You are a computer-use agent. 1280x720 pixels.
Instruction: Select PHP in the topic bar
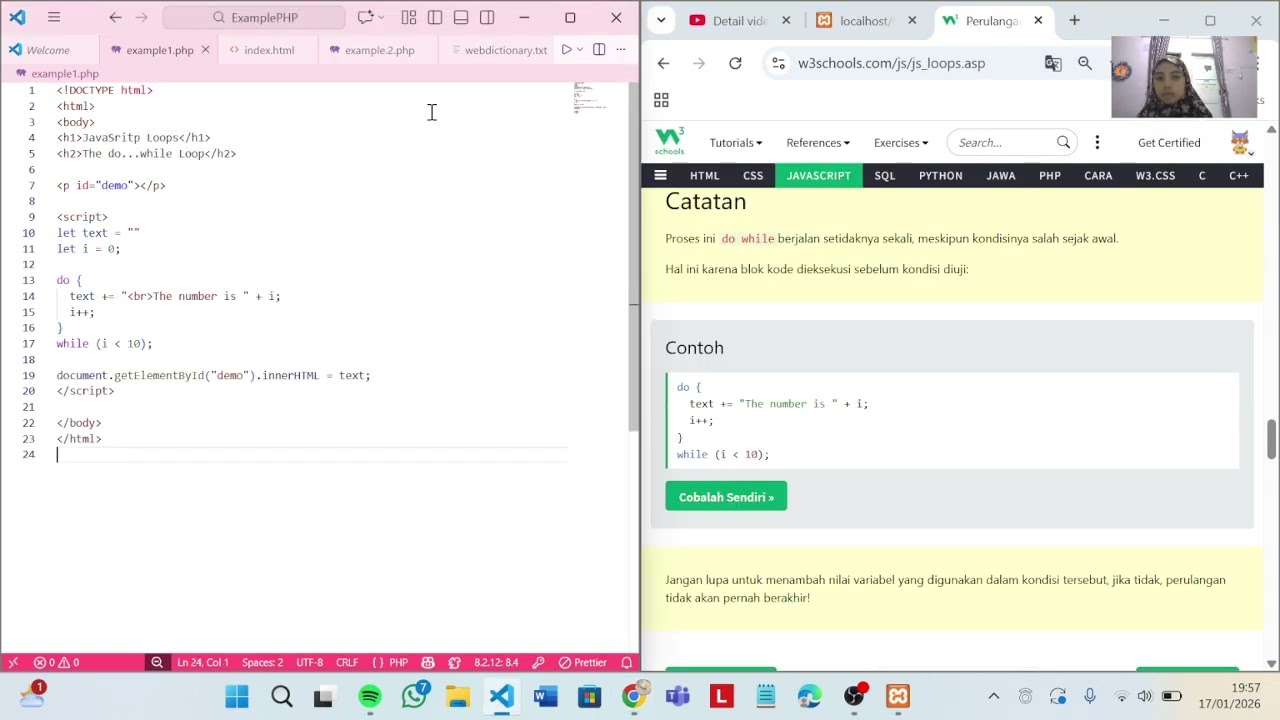tap(1049, 176)
